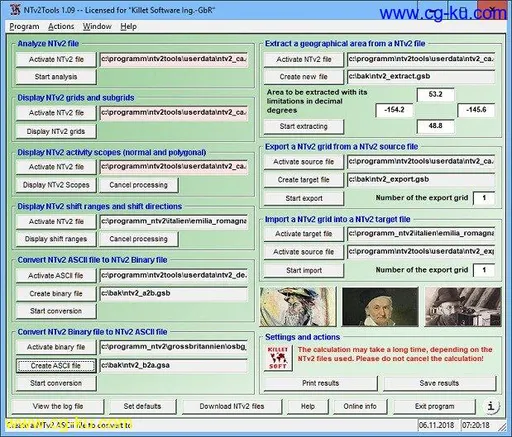512x437 pixels.
Task: Click Create new file button
Action: 303,77
